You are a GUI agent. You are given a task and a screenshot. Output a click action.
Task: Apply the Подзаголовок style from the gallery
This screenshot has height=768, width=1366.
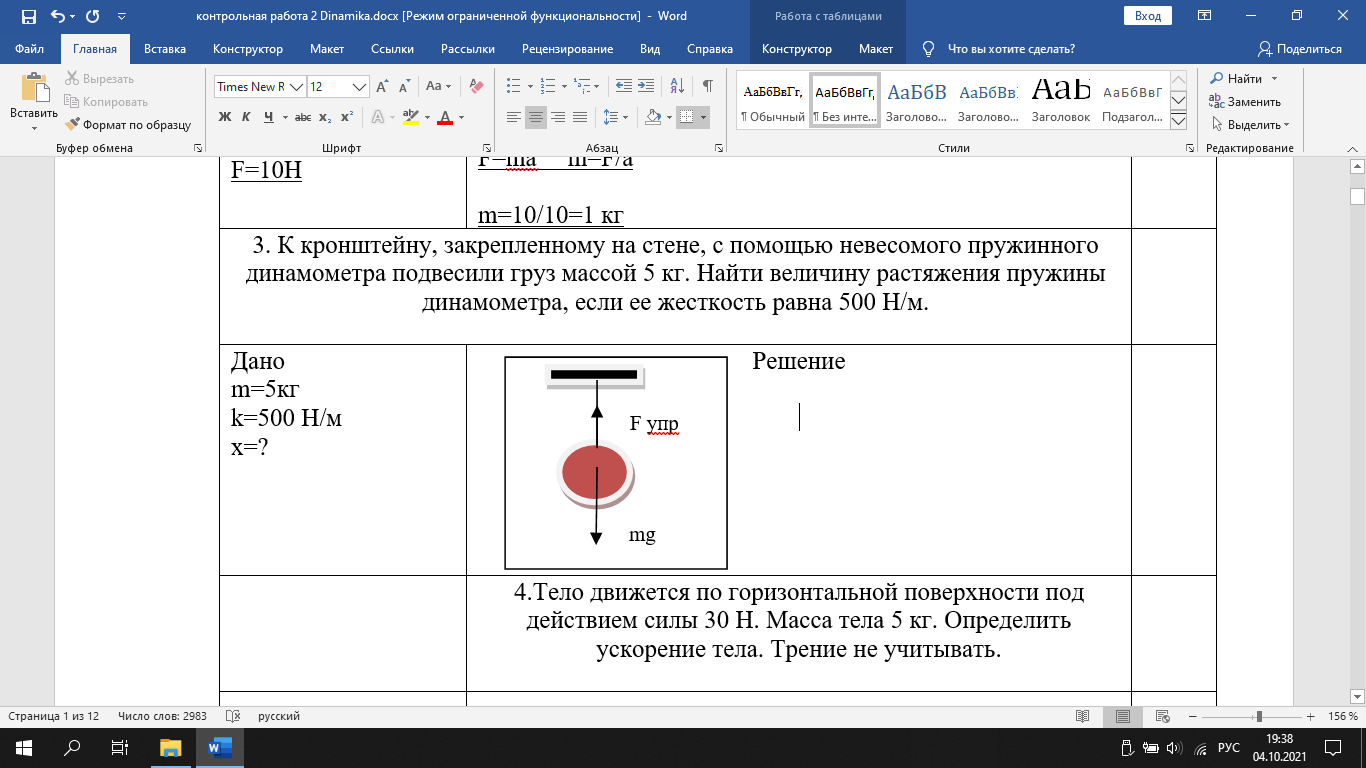(1132, 101)
